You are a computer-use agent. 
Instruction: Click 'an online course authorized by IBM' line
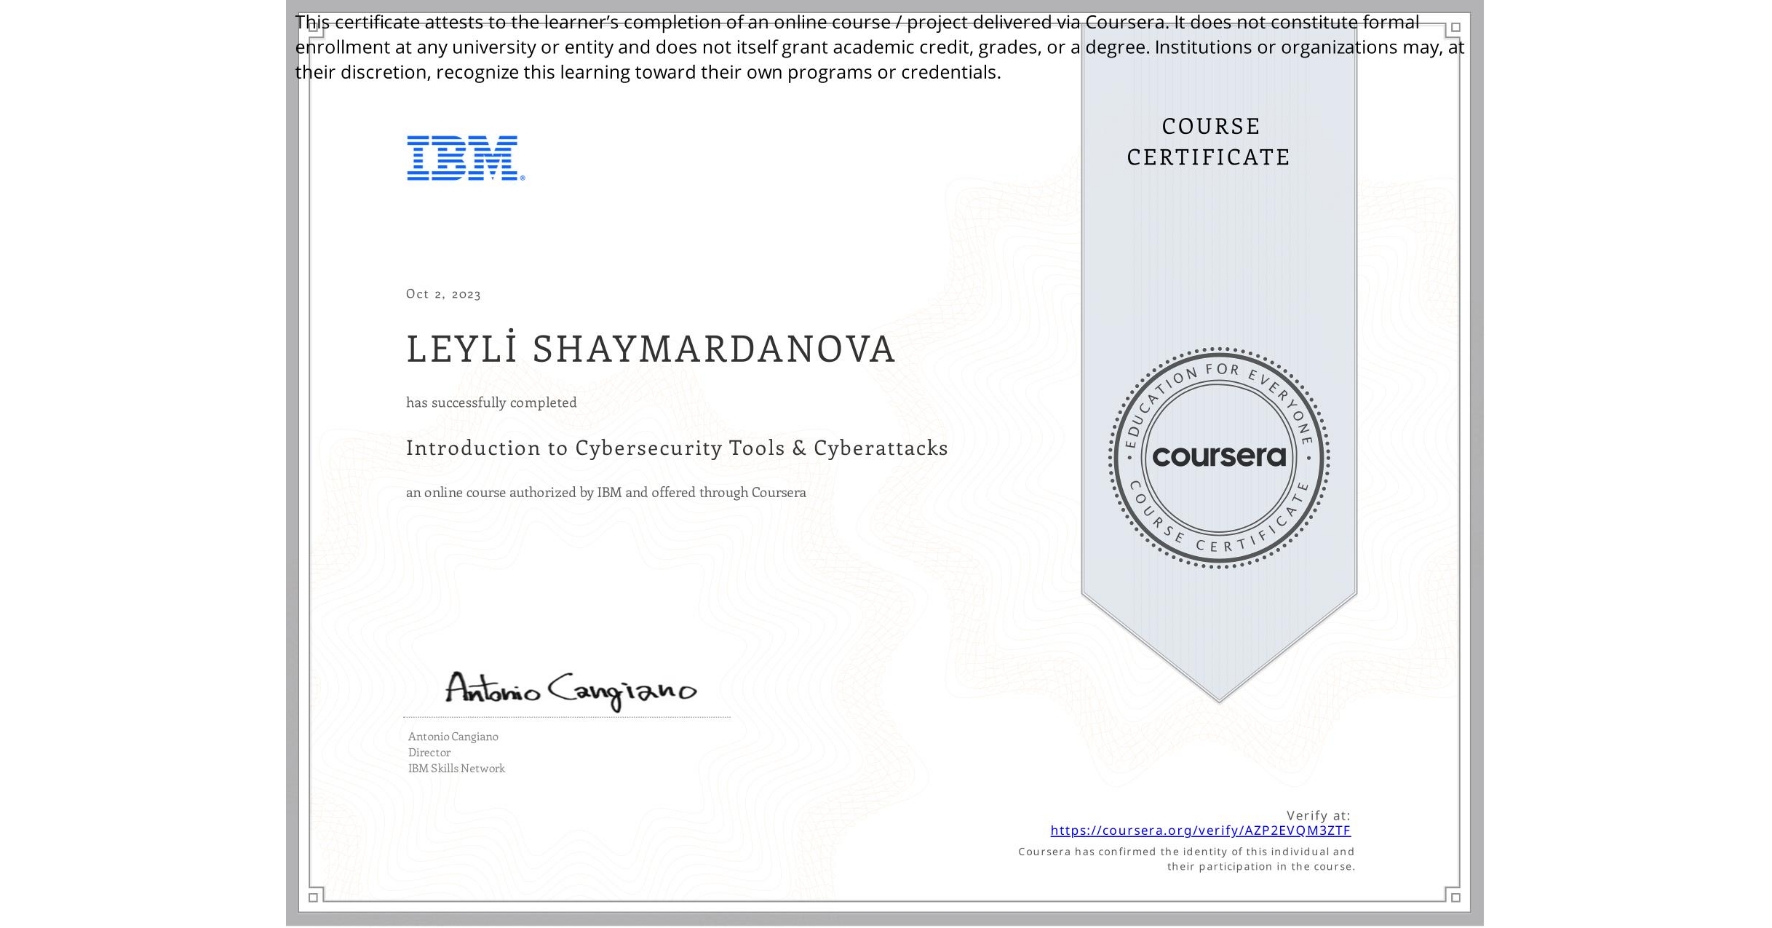[606, 492]
